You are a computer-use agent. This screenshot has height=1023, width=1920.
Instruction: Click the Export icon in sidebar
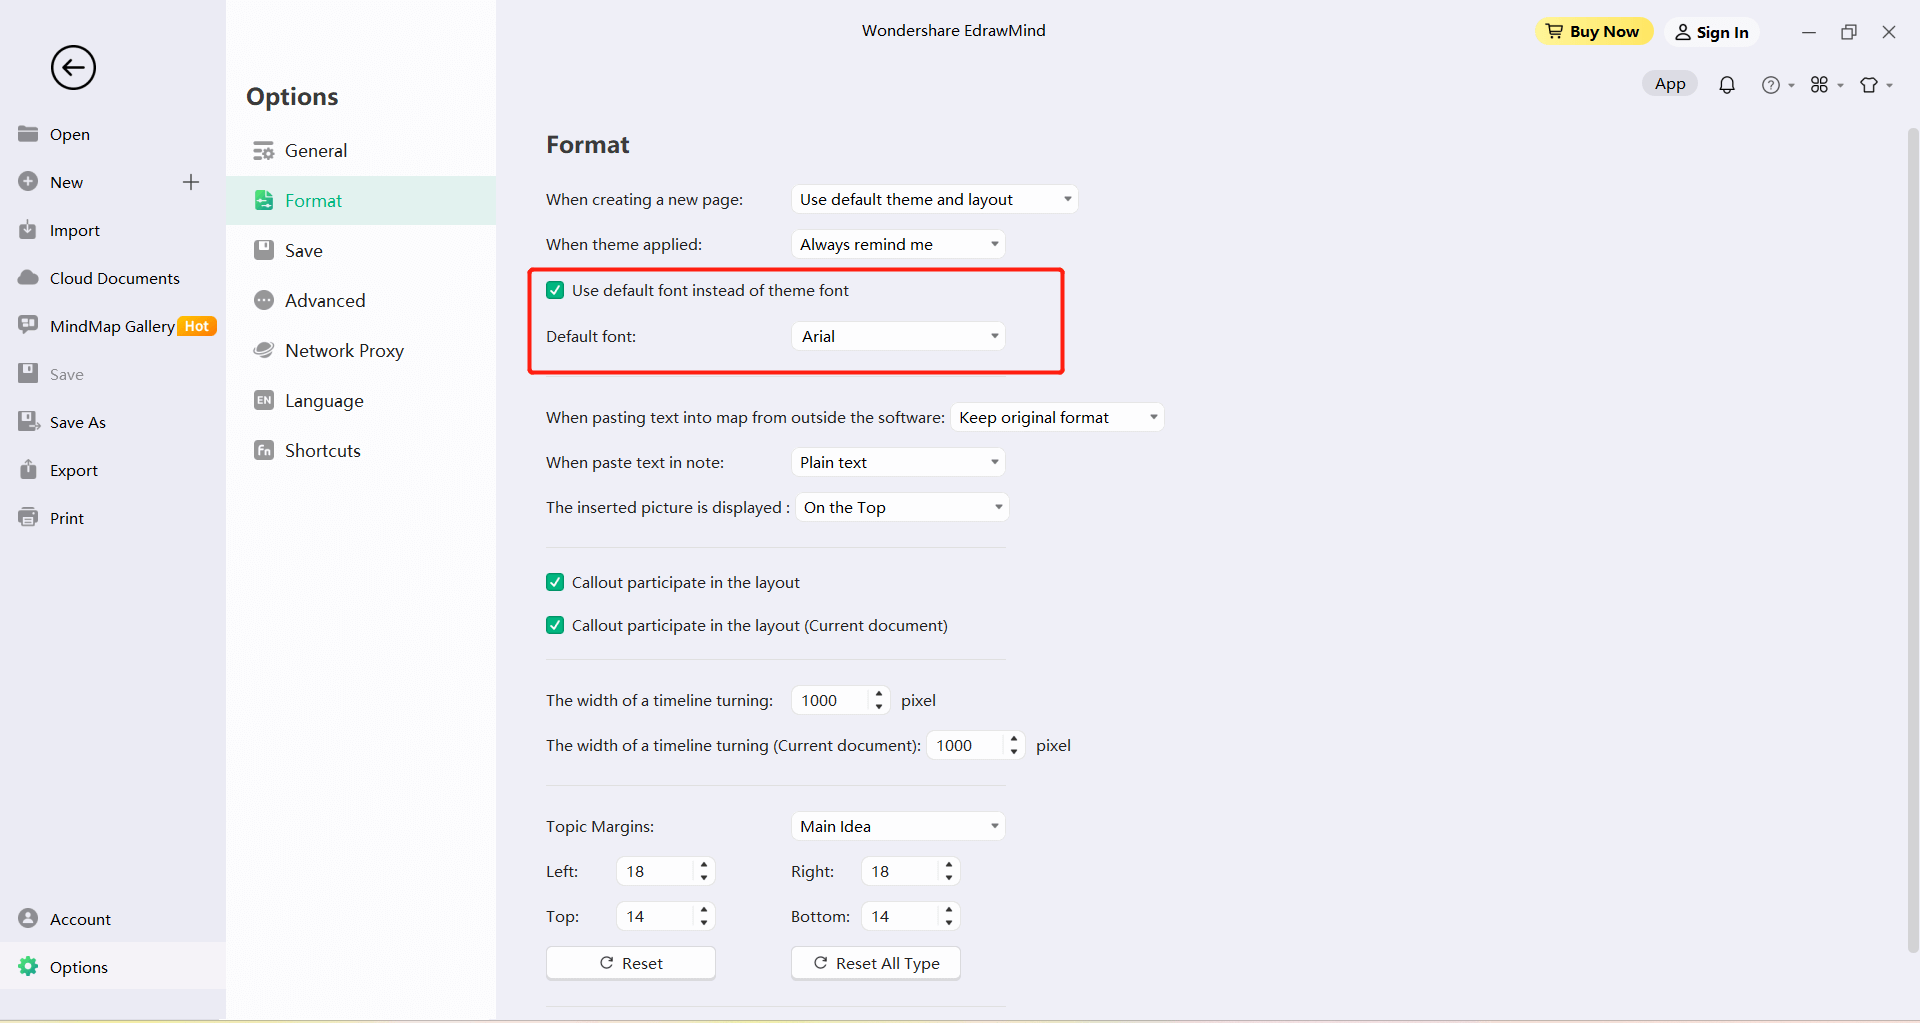(28, 469)
